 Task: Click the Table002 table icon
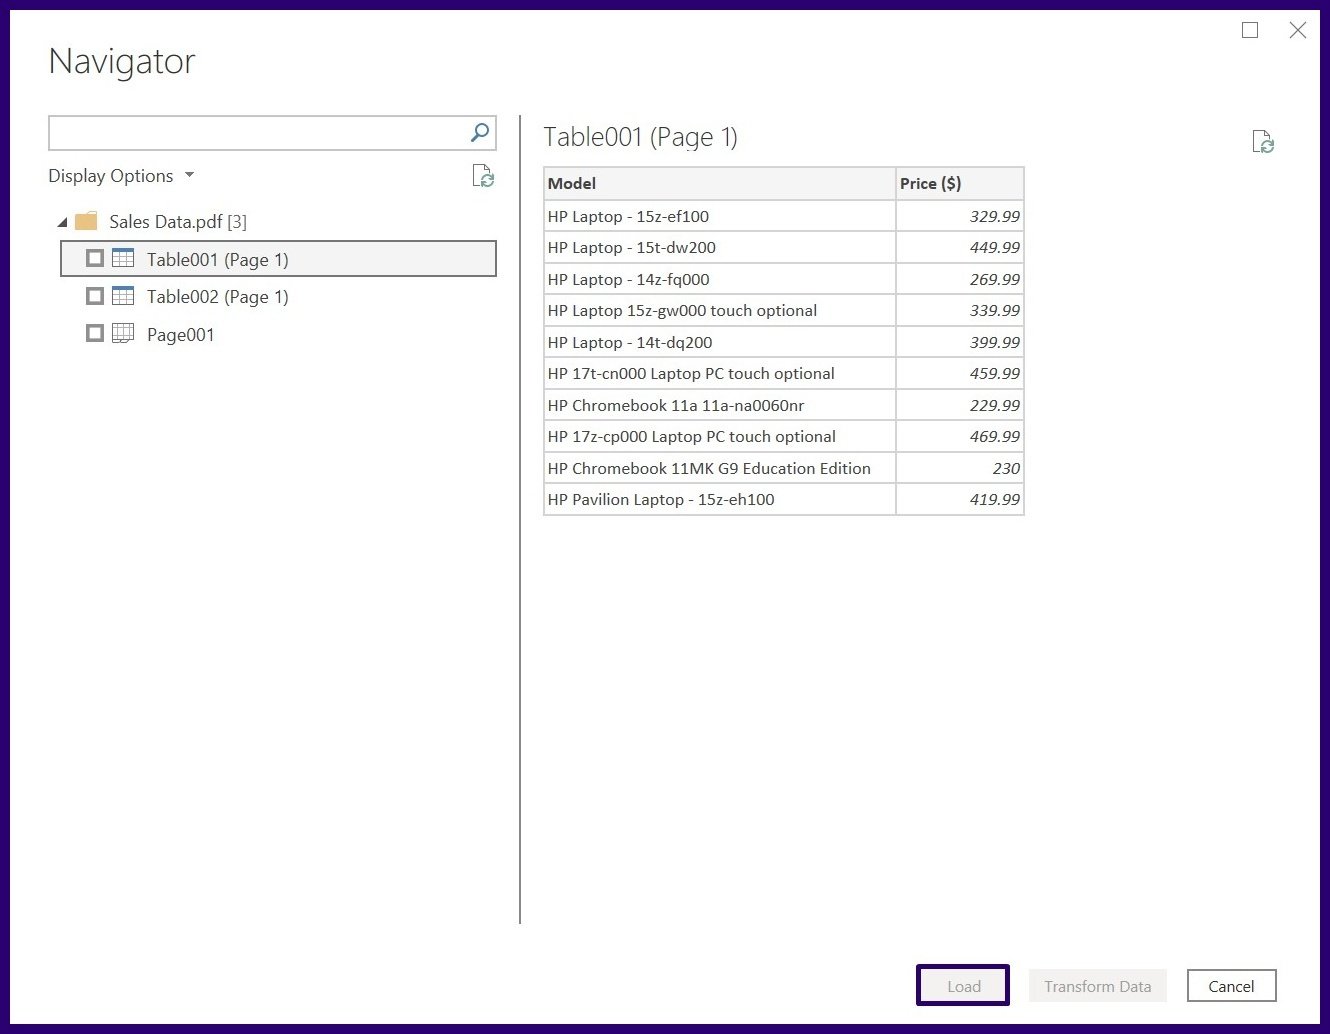[123, 296]
